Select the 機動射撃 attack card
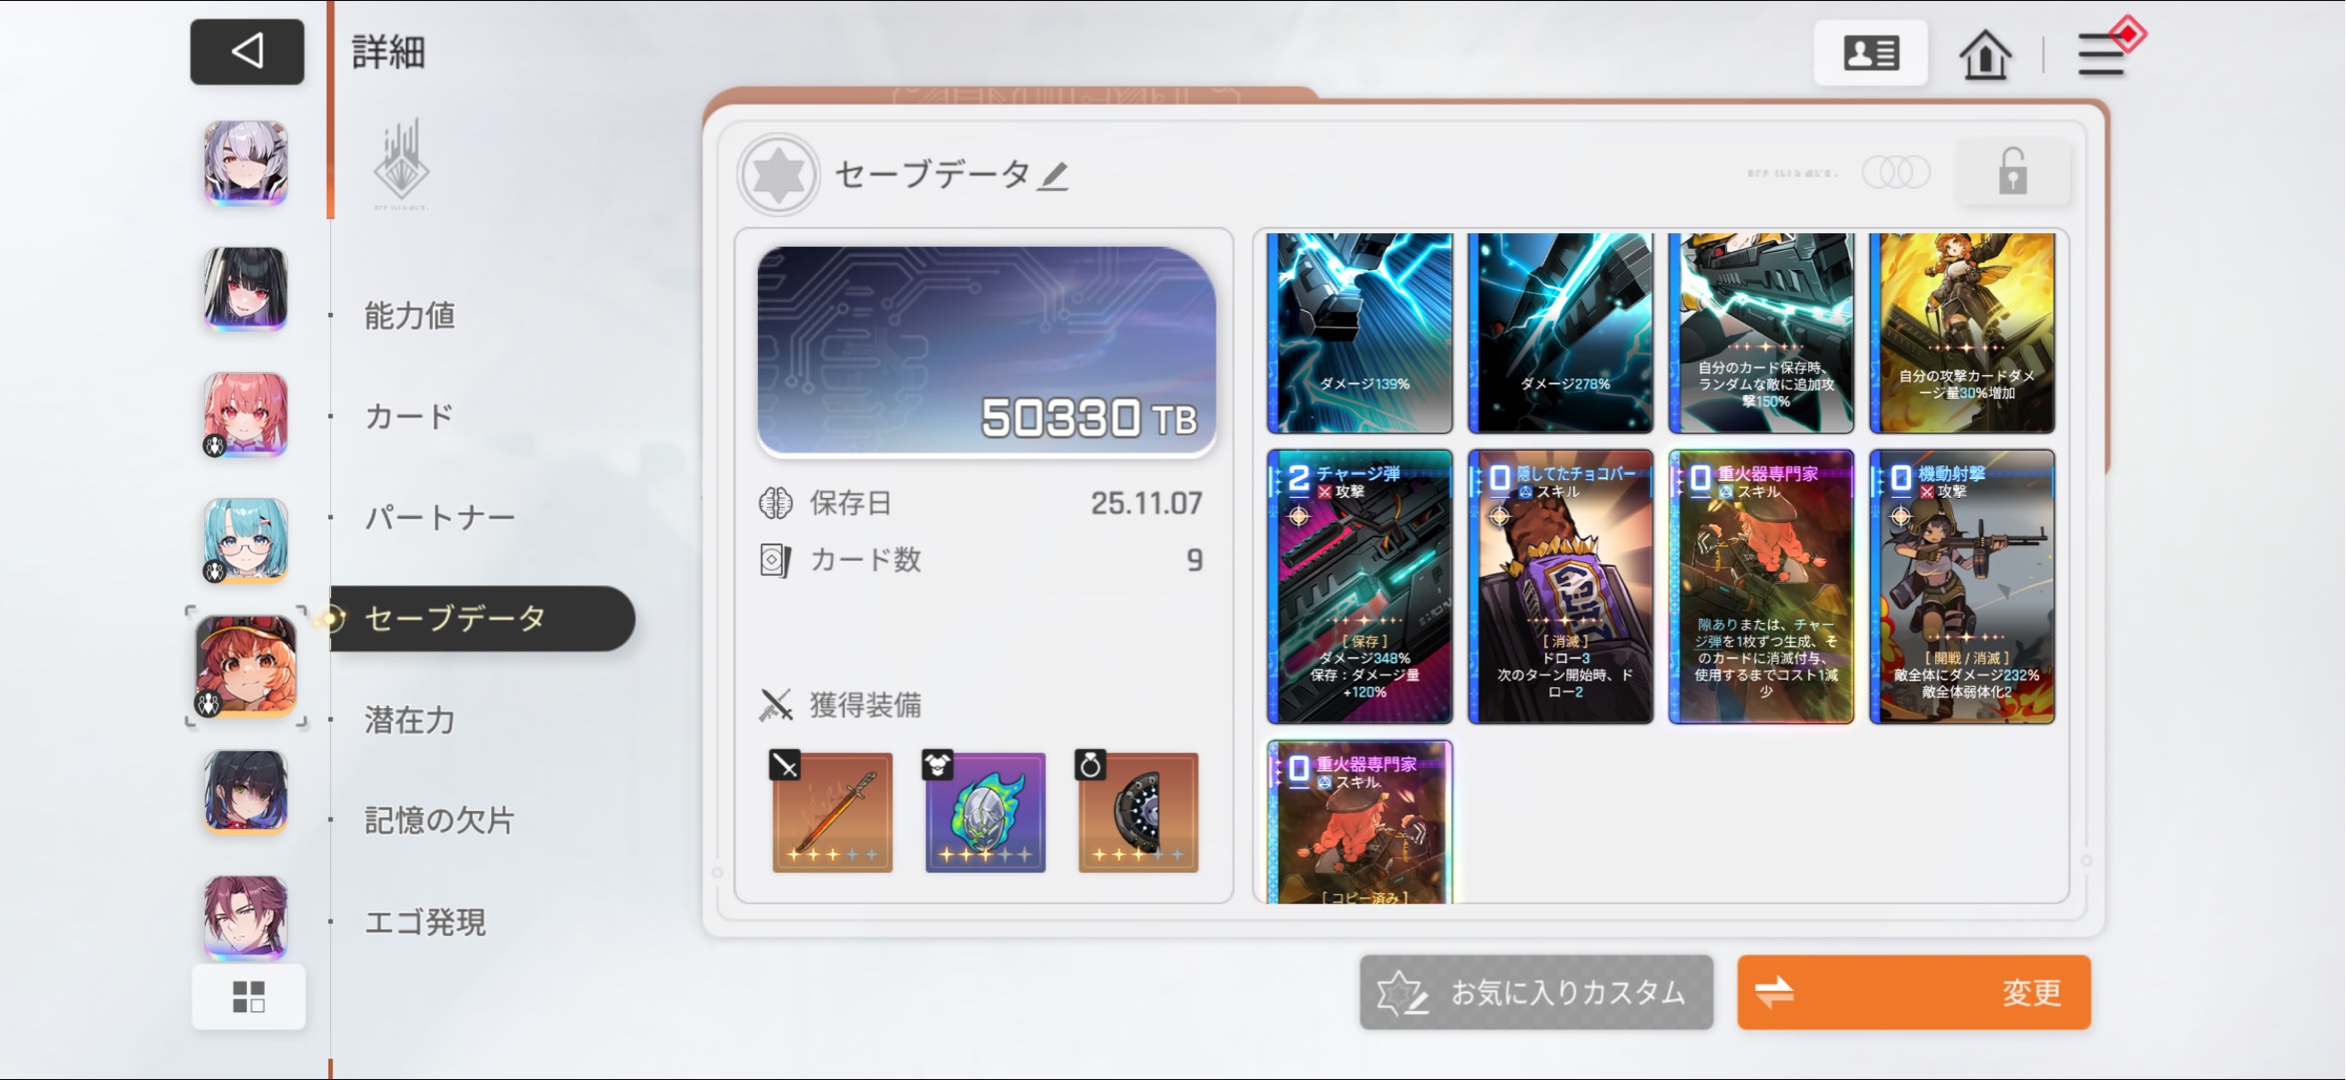The width and height of the screenshot is (2346, 1080). [1962, 586]
